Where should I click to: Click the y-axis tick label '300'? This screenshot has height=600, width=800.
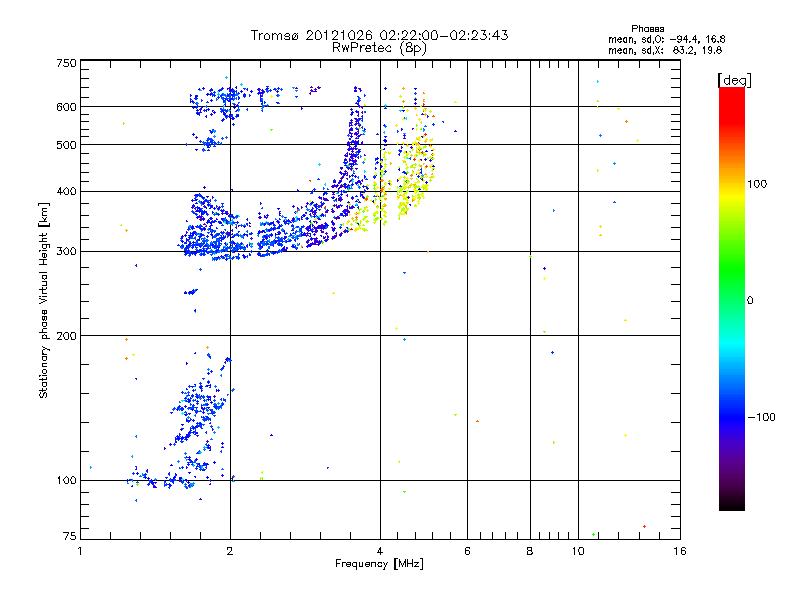66,252
